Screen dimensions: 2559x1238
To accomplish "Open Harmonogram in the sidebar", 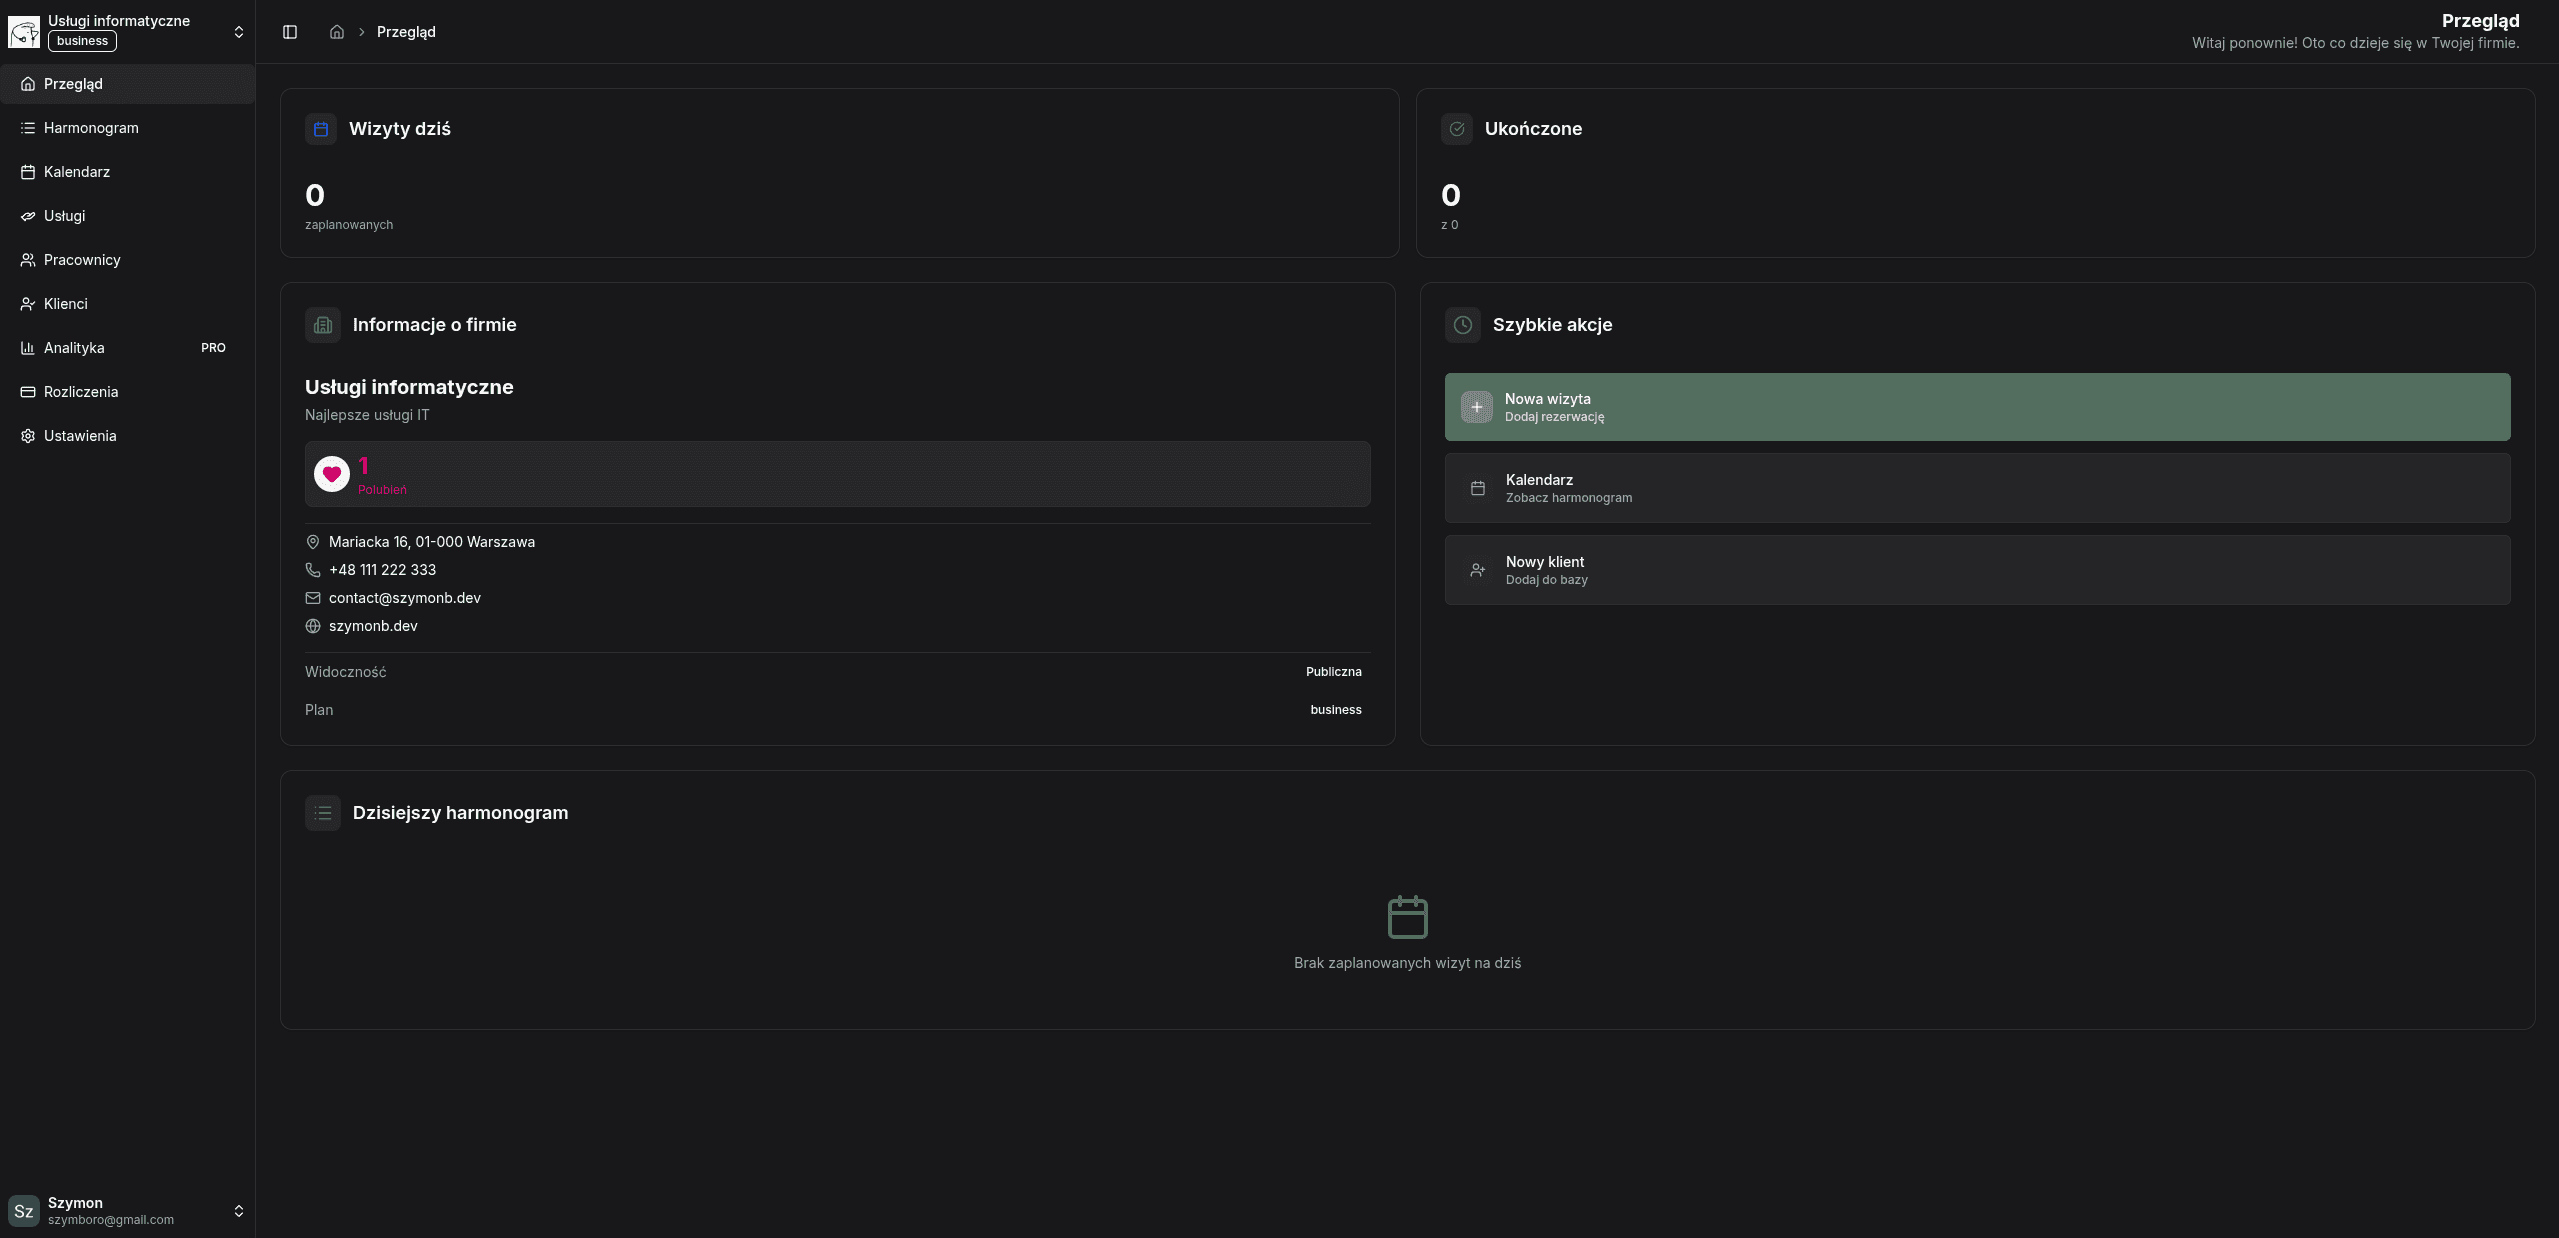I will [x=91, y=128].
